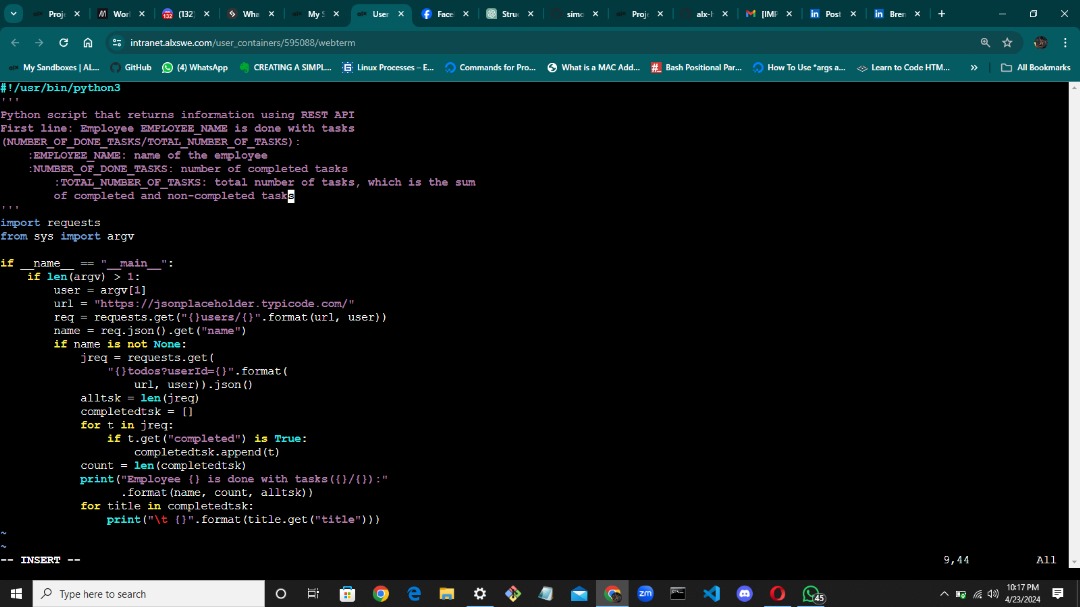Open Chrome three-dot menu

coord(1065,43)
